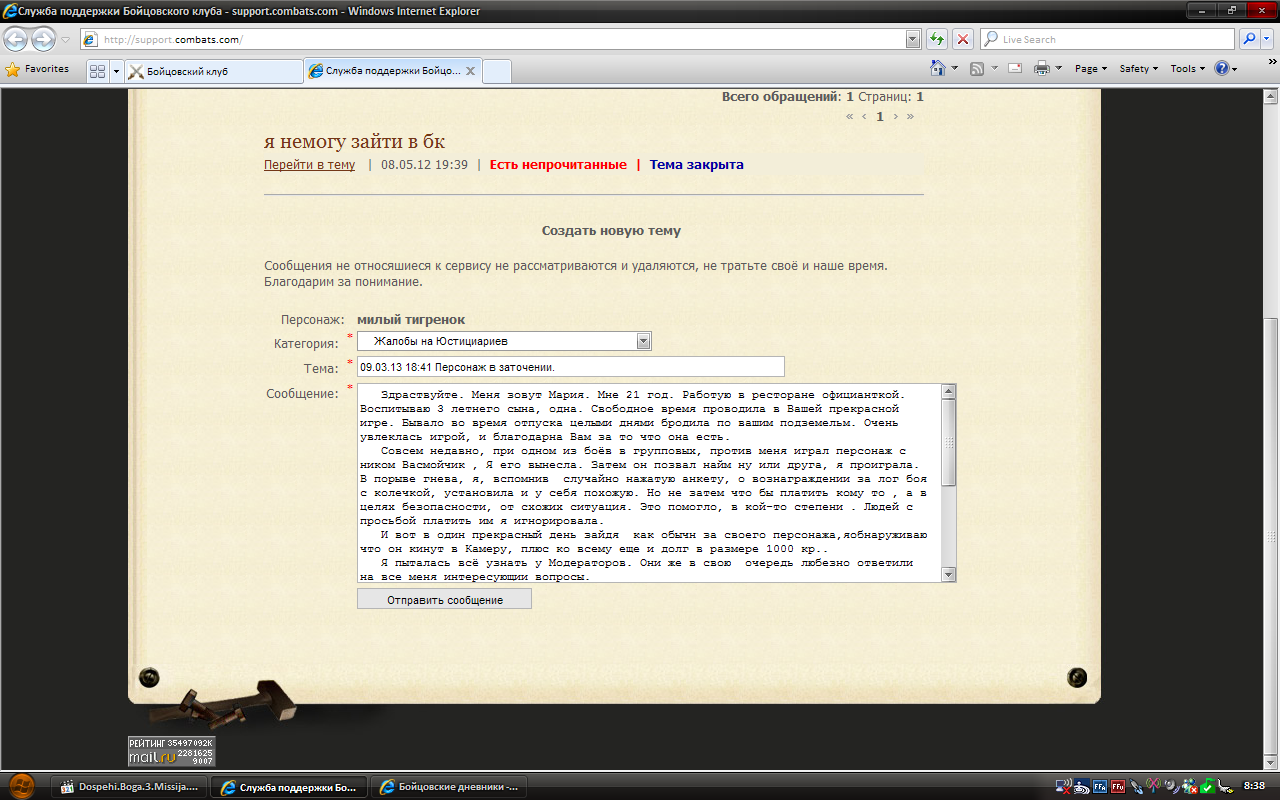Go to first page with « arrow
Viewport: 1280px width, 800px height.
coord(850,116)
